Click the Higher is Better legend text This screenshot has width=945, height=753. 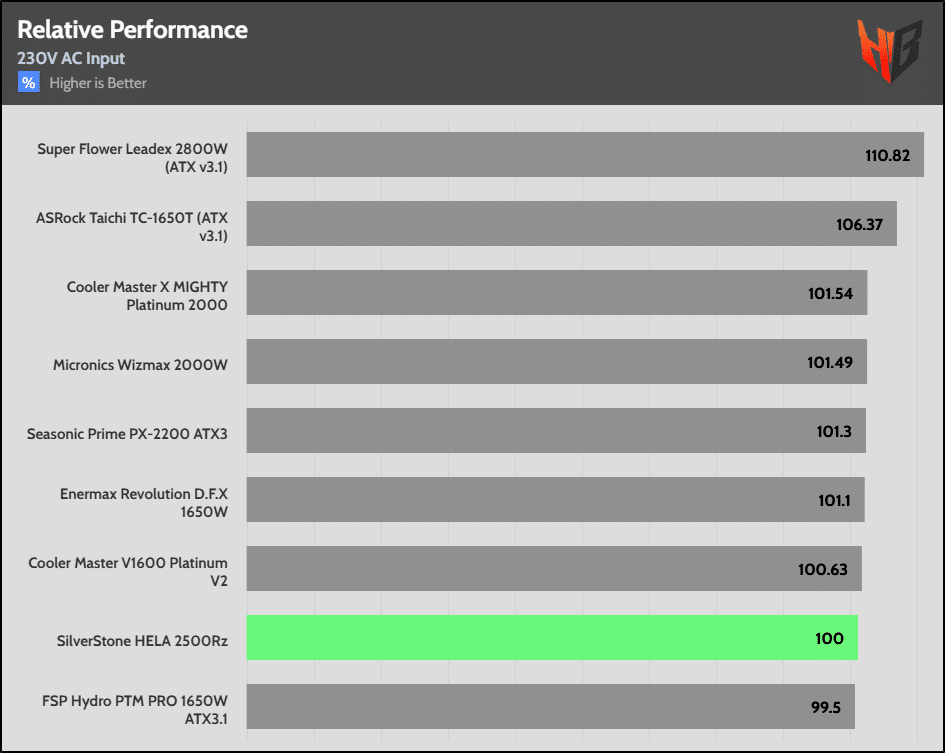pos(98,83)
